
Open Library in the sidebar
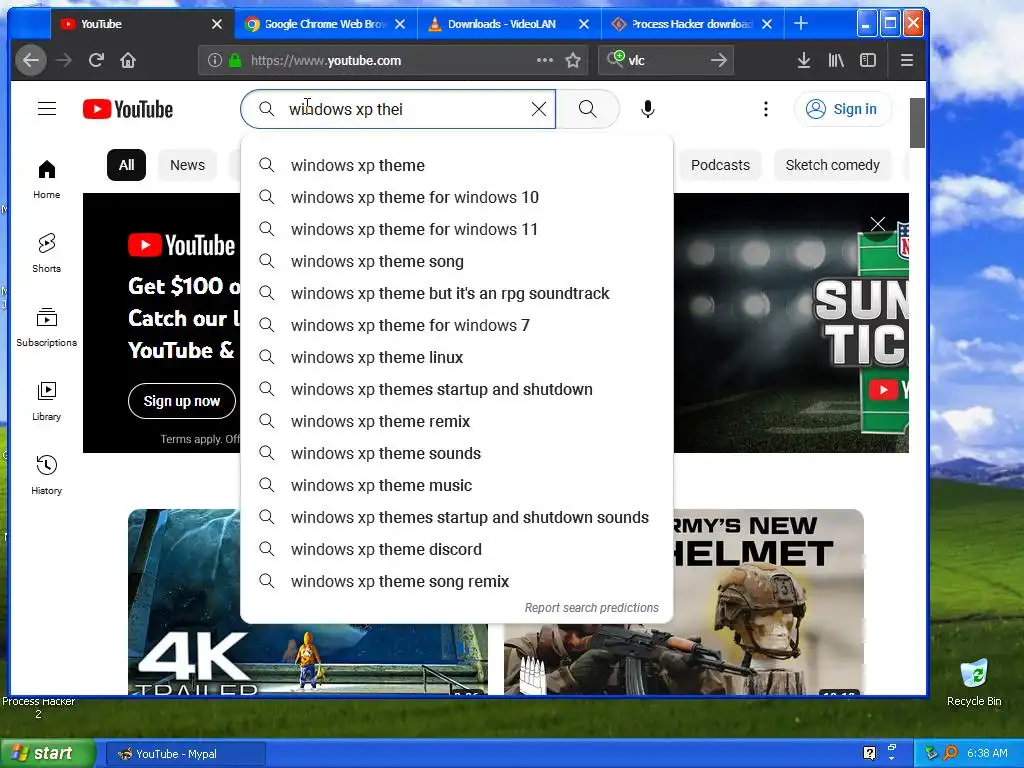46,401
